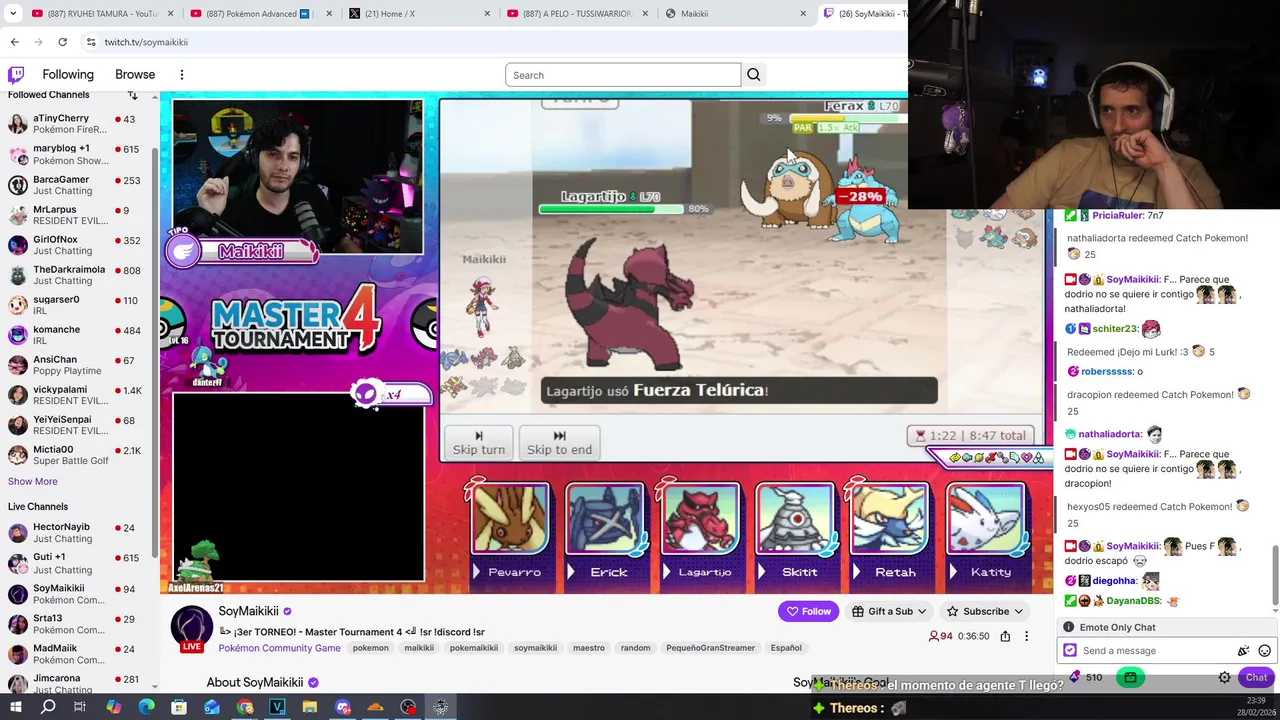Open Mictia00 channel avatar

click(x=18, y=455)
